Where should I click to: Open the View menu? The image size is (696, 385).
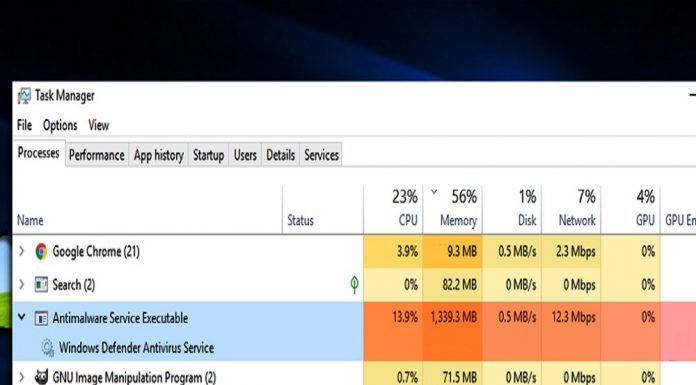[99, 125]
